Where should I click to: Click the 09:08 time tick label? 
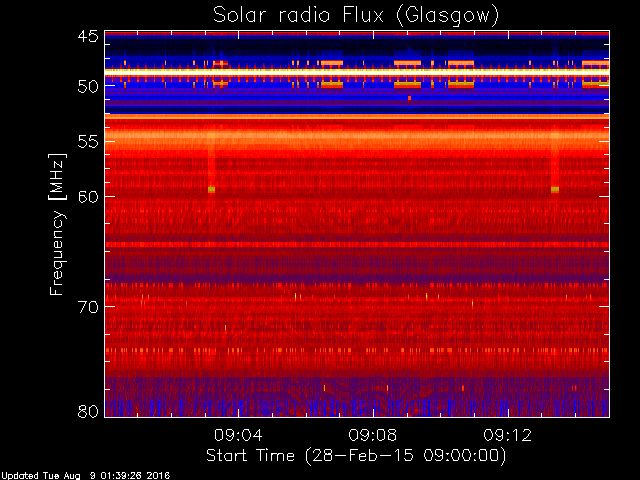[x=373, y=435]
